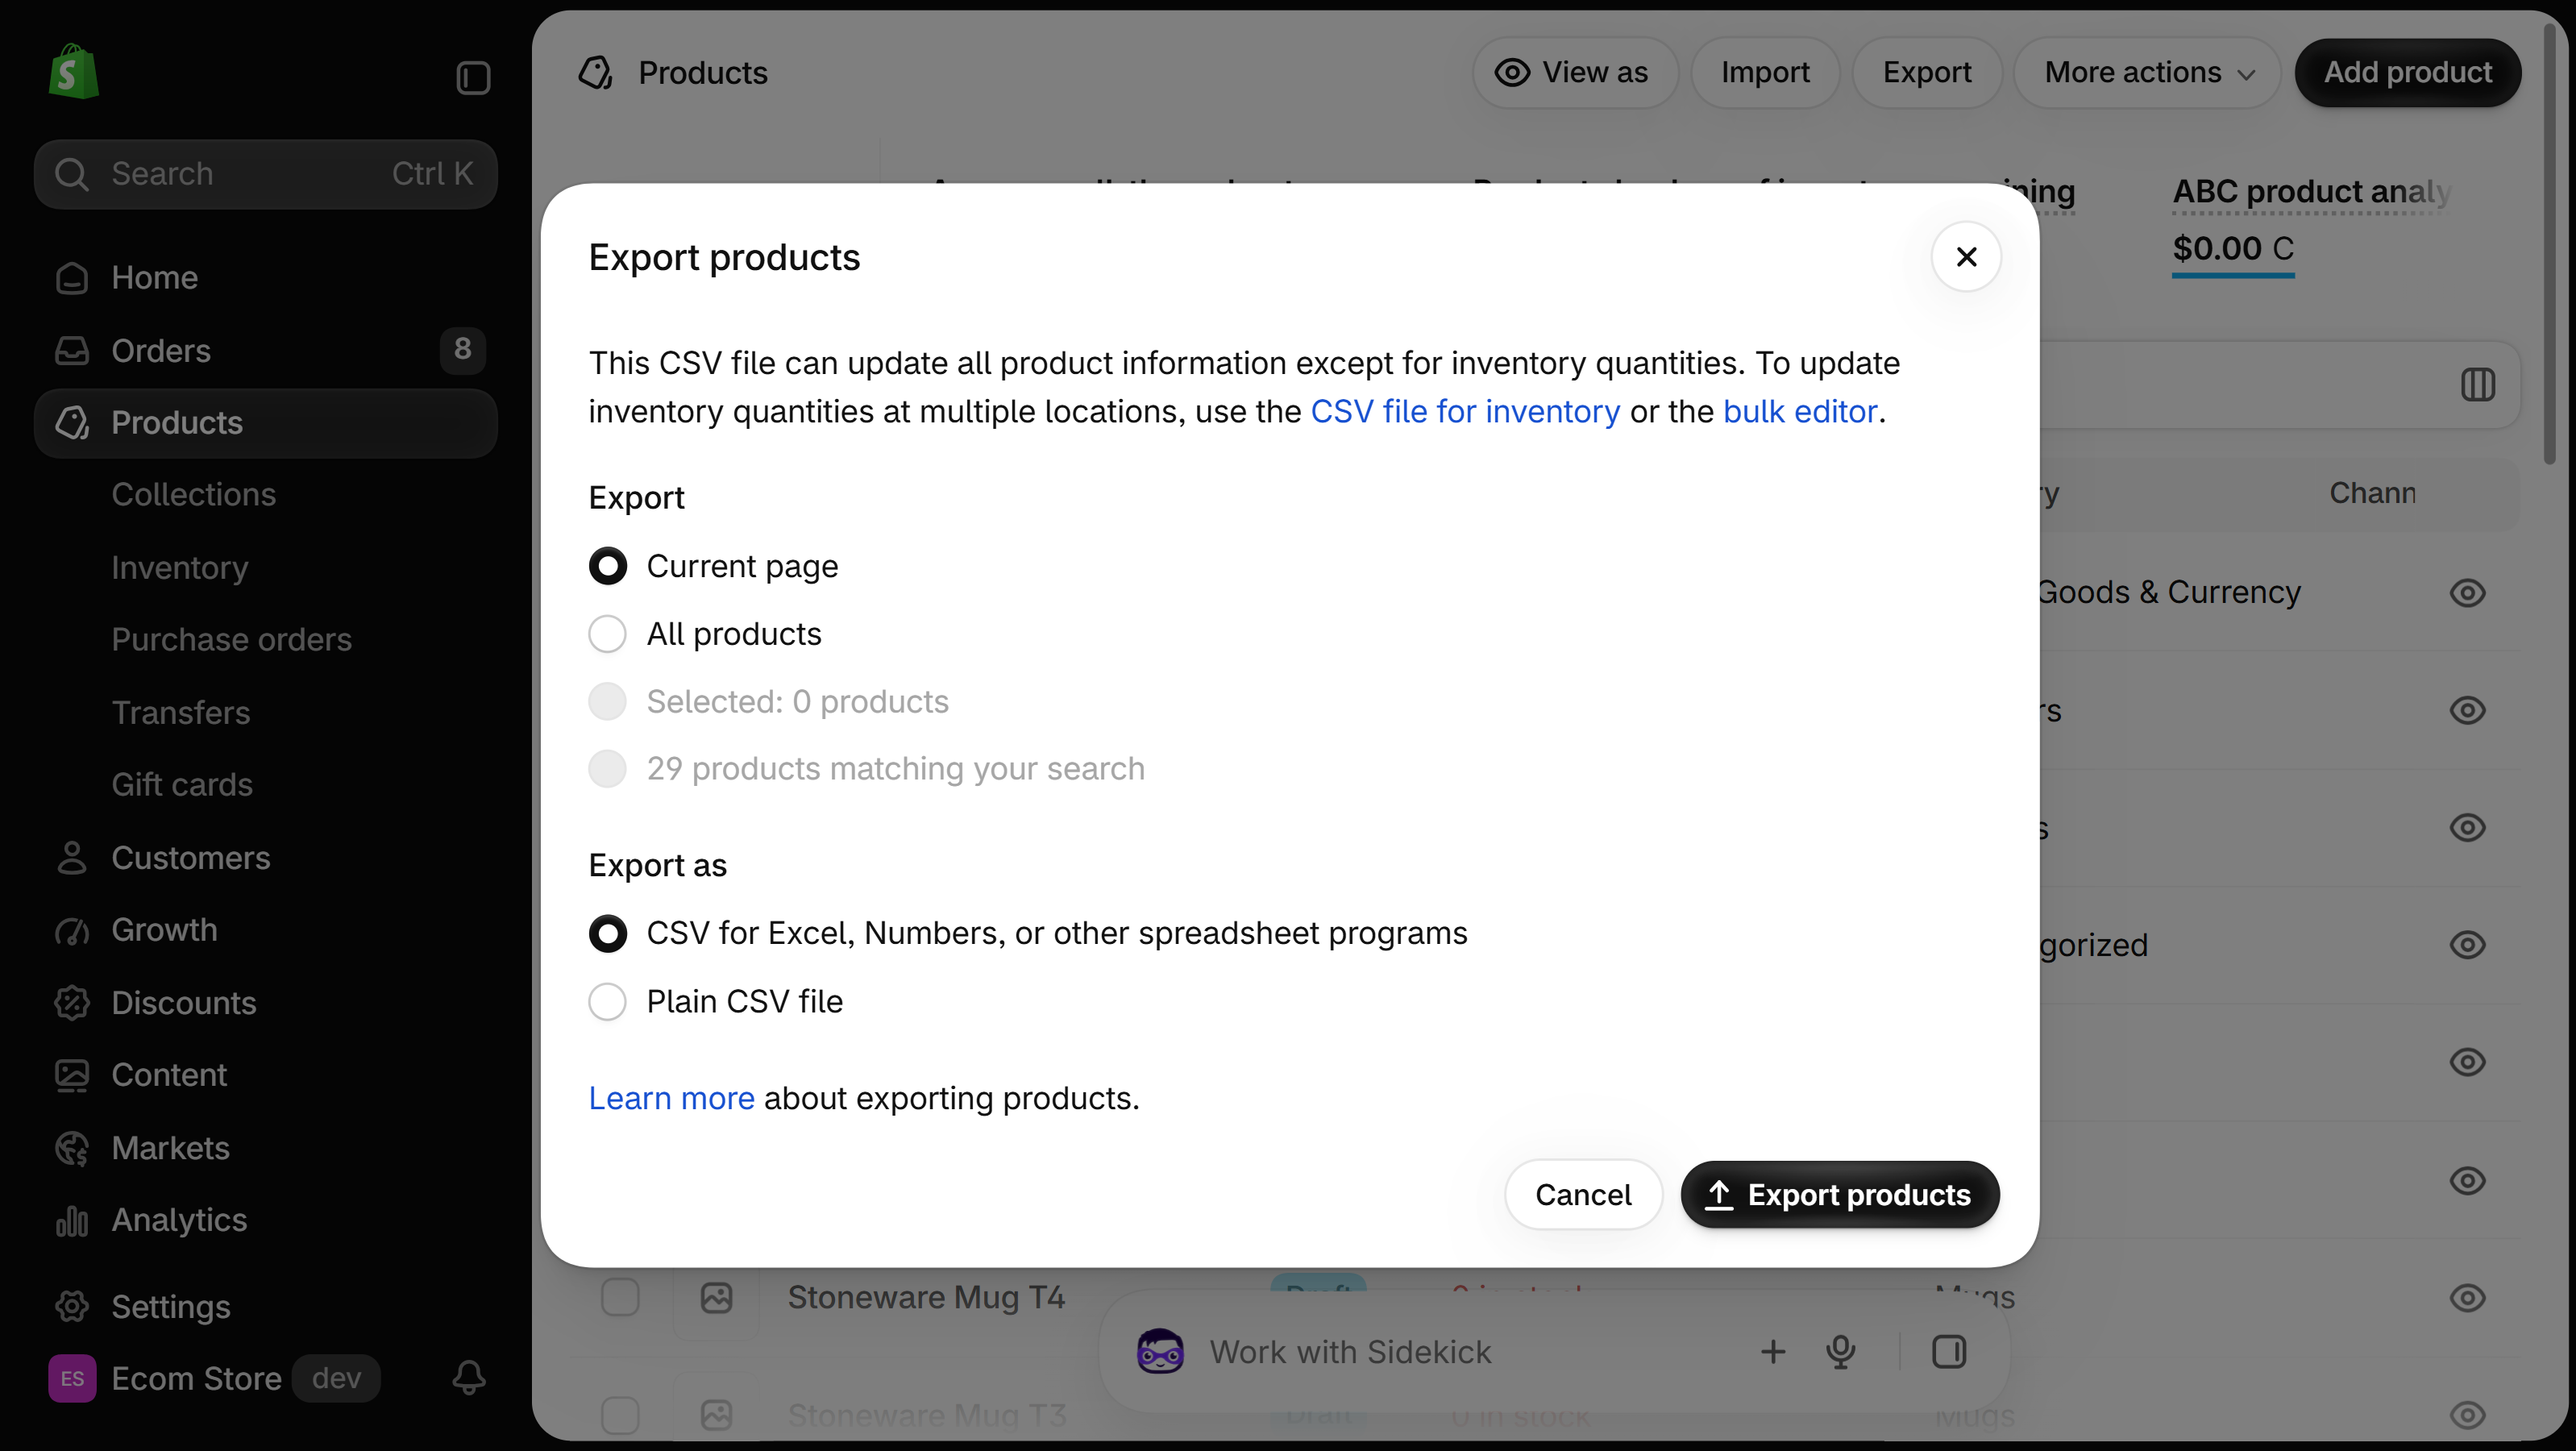This screenshot has height=1451, width=2576.
Task: Click the plus icon in Sidekick bar
Action: 1773,1352
